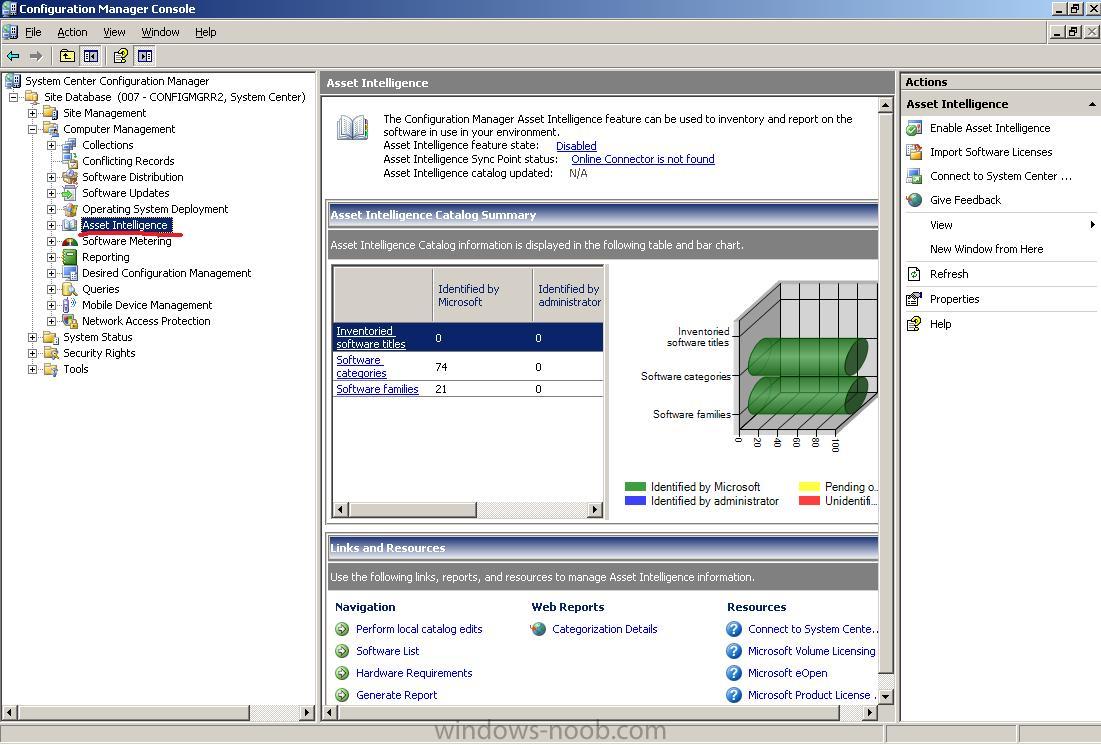Expand the Security Rights node

(x=32, y=353)
